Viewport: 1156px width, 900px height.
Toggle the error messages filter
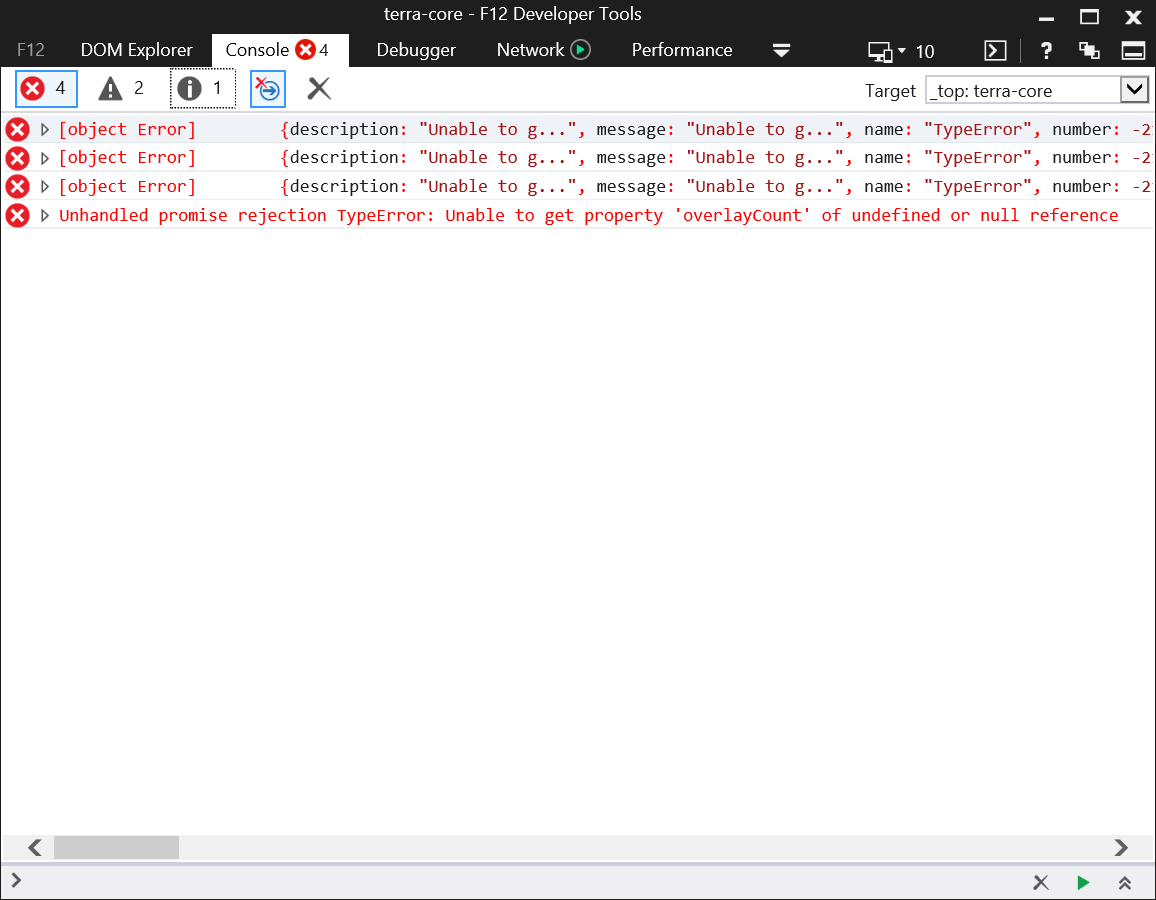45,88
